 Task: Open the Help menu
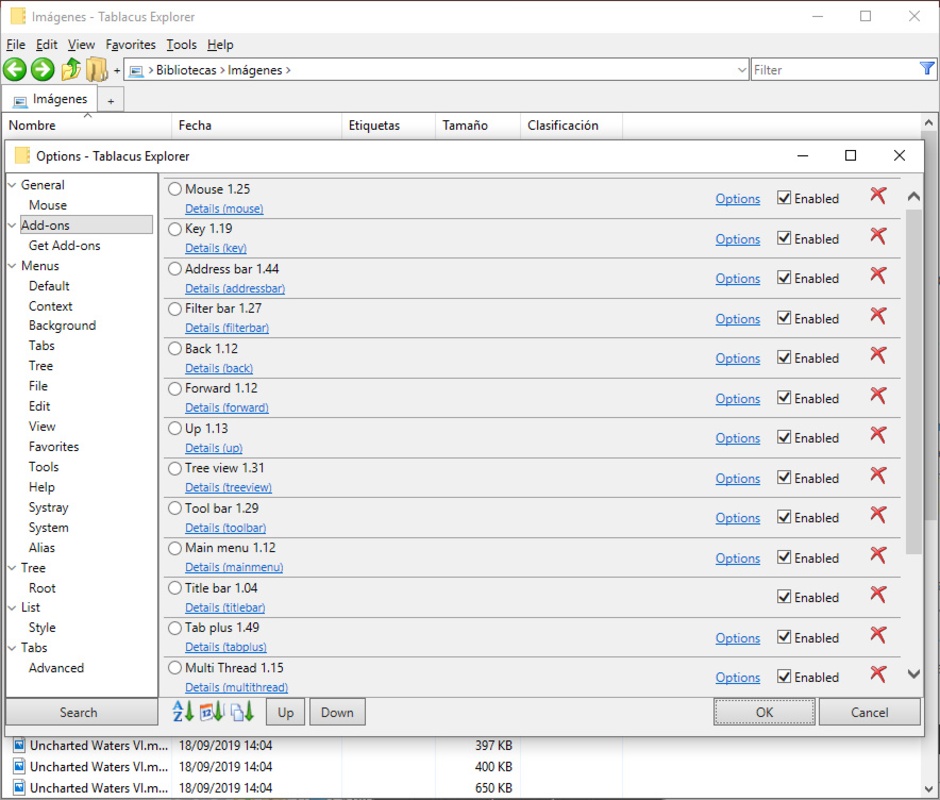click(220, 44)
